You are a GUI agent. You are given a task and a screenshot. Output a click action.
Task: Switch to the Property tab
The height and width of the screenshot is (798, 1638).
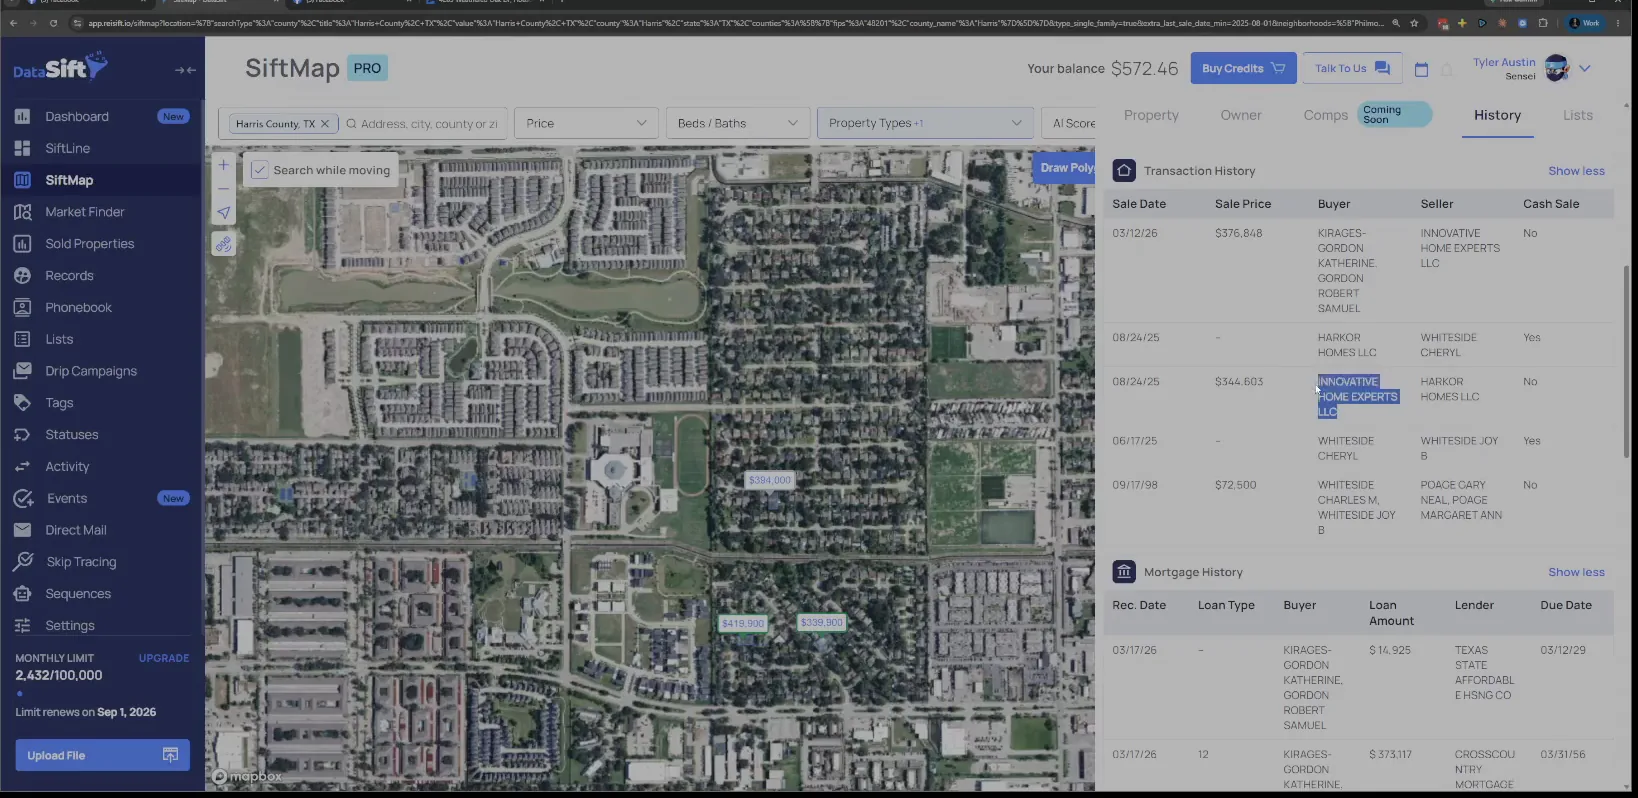(x=1151, y=115)
